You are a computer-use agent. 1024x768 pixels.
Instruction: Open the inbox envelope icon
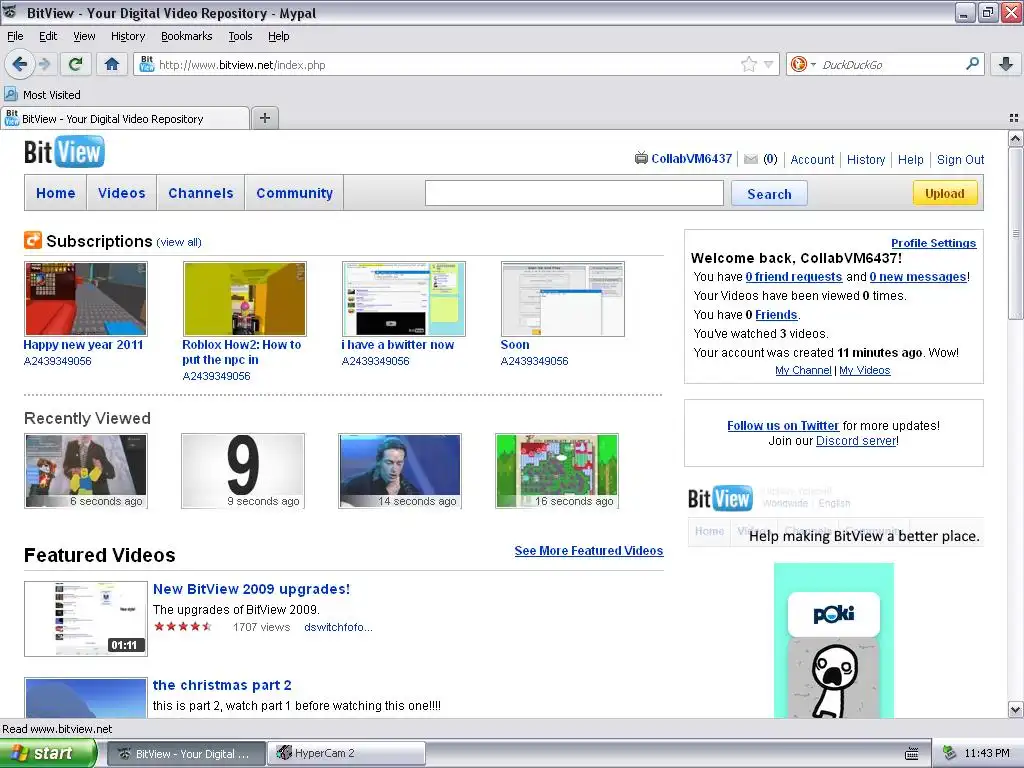click(751, 159)
